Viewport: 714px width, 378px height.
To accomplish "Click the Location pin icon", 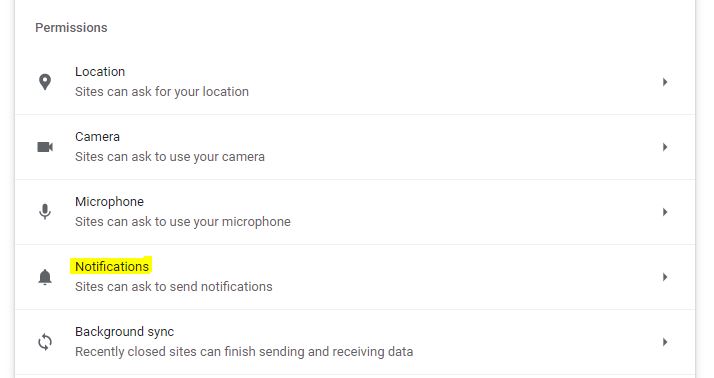I will pyautogui.click(x=45, y=82).
